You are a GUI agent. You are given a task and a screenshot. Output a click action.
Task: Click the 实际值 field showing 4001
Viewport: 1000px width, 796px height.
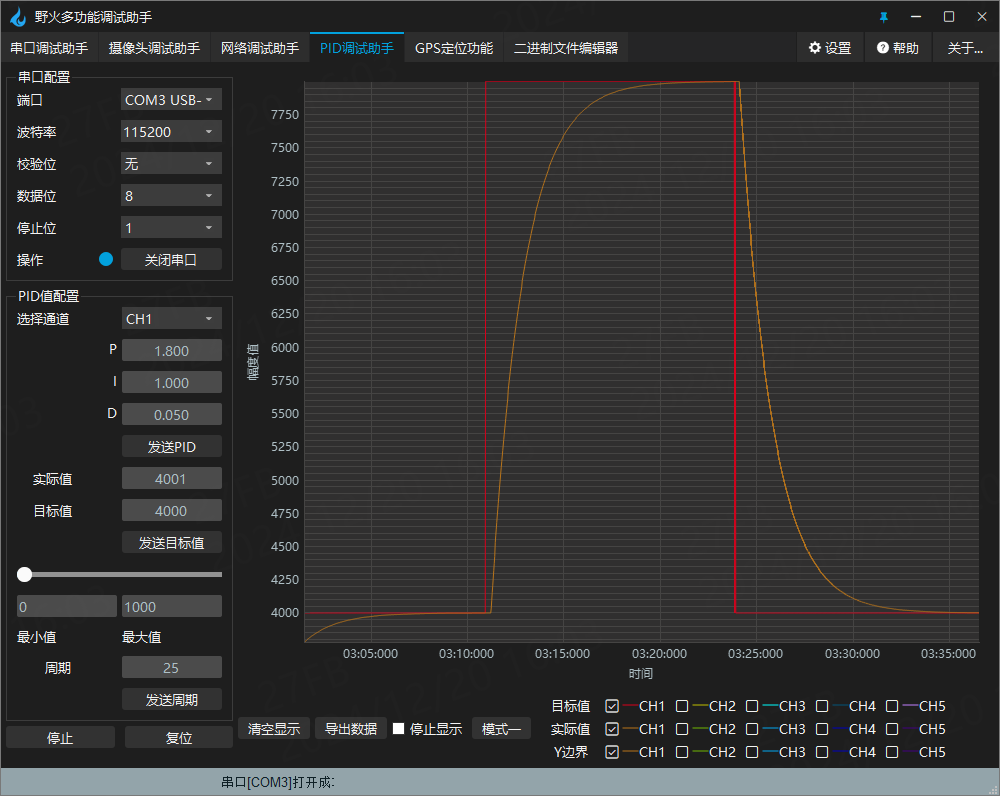(172, 478)
